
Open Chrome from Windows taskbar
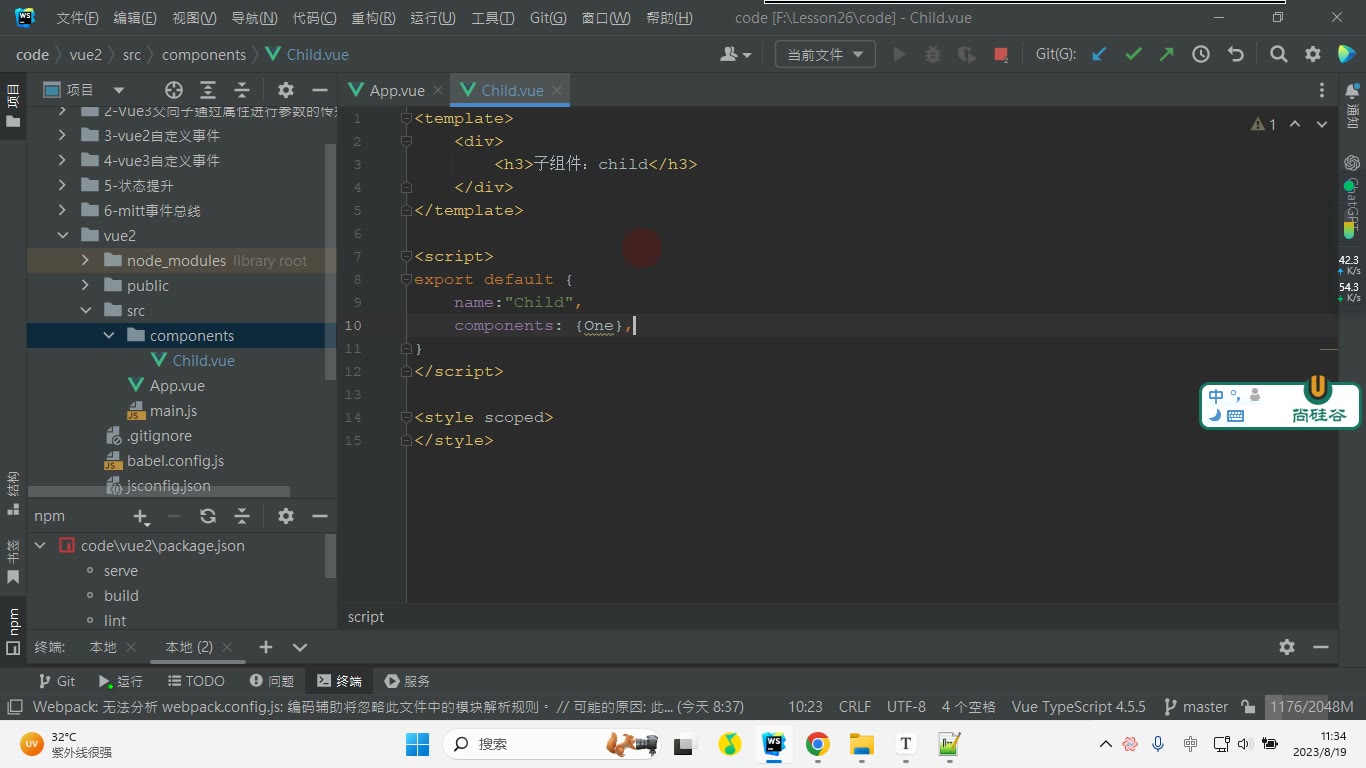[818, 744]
